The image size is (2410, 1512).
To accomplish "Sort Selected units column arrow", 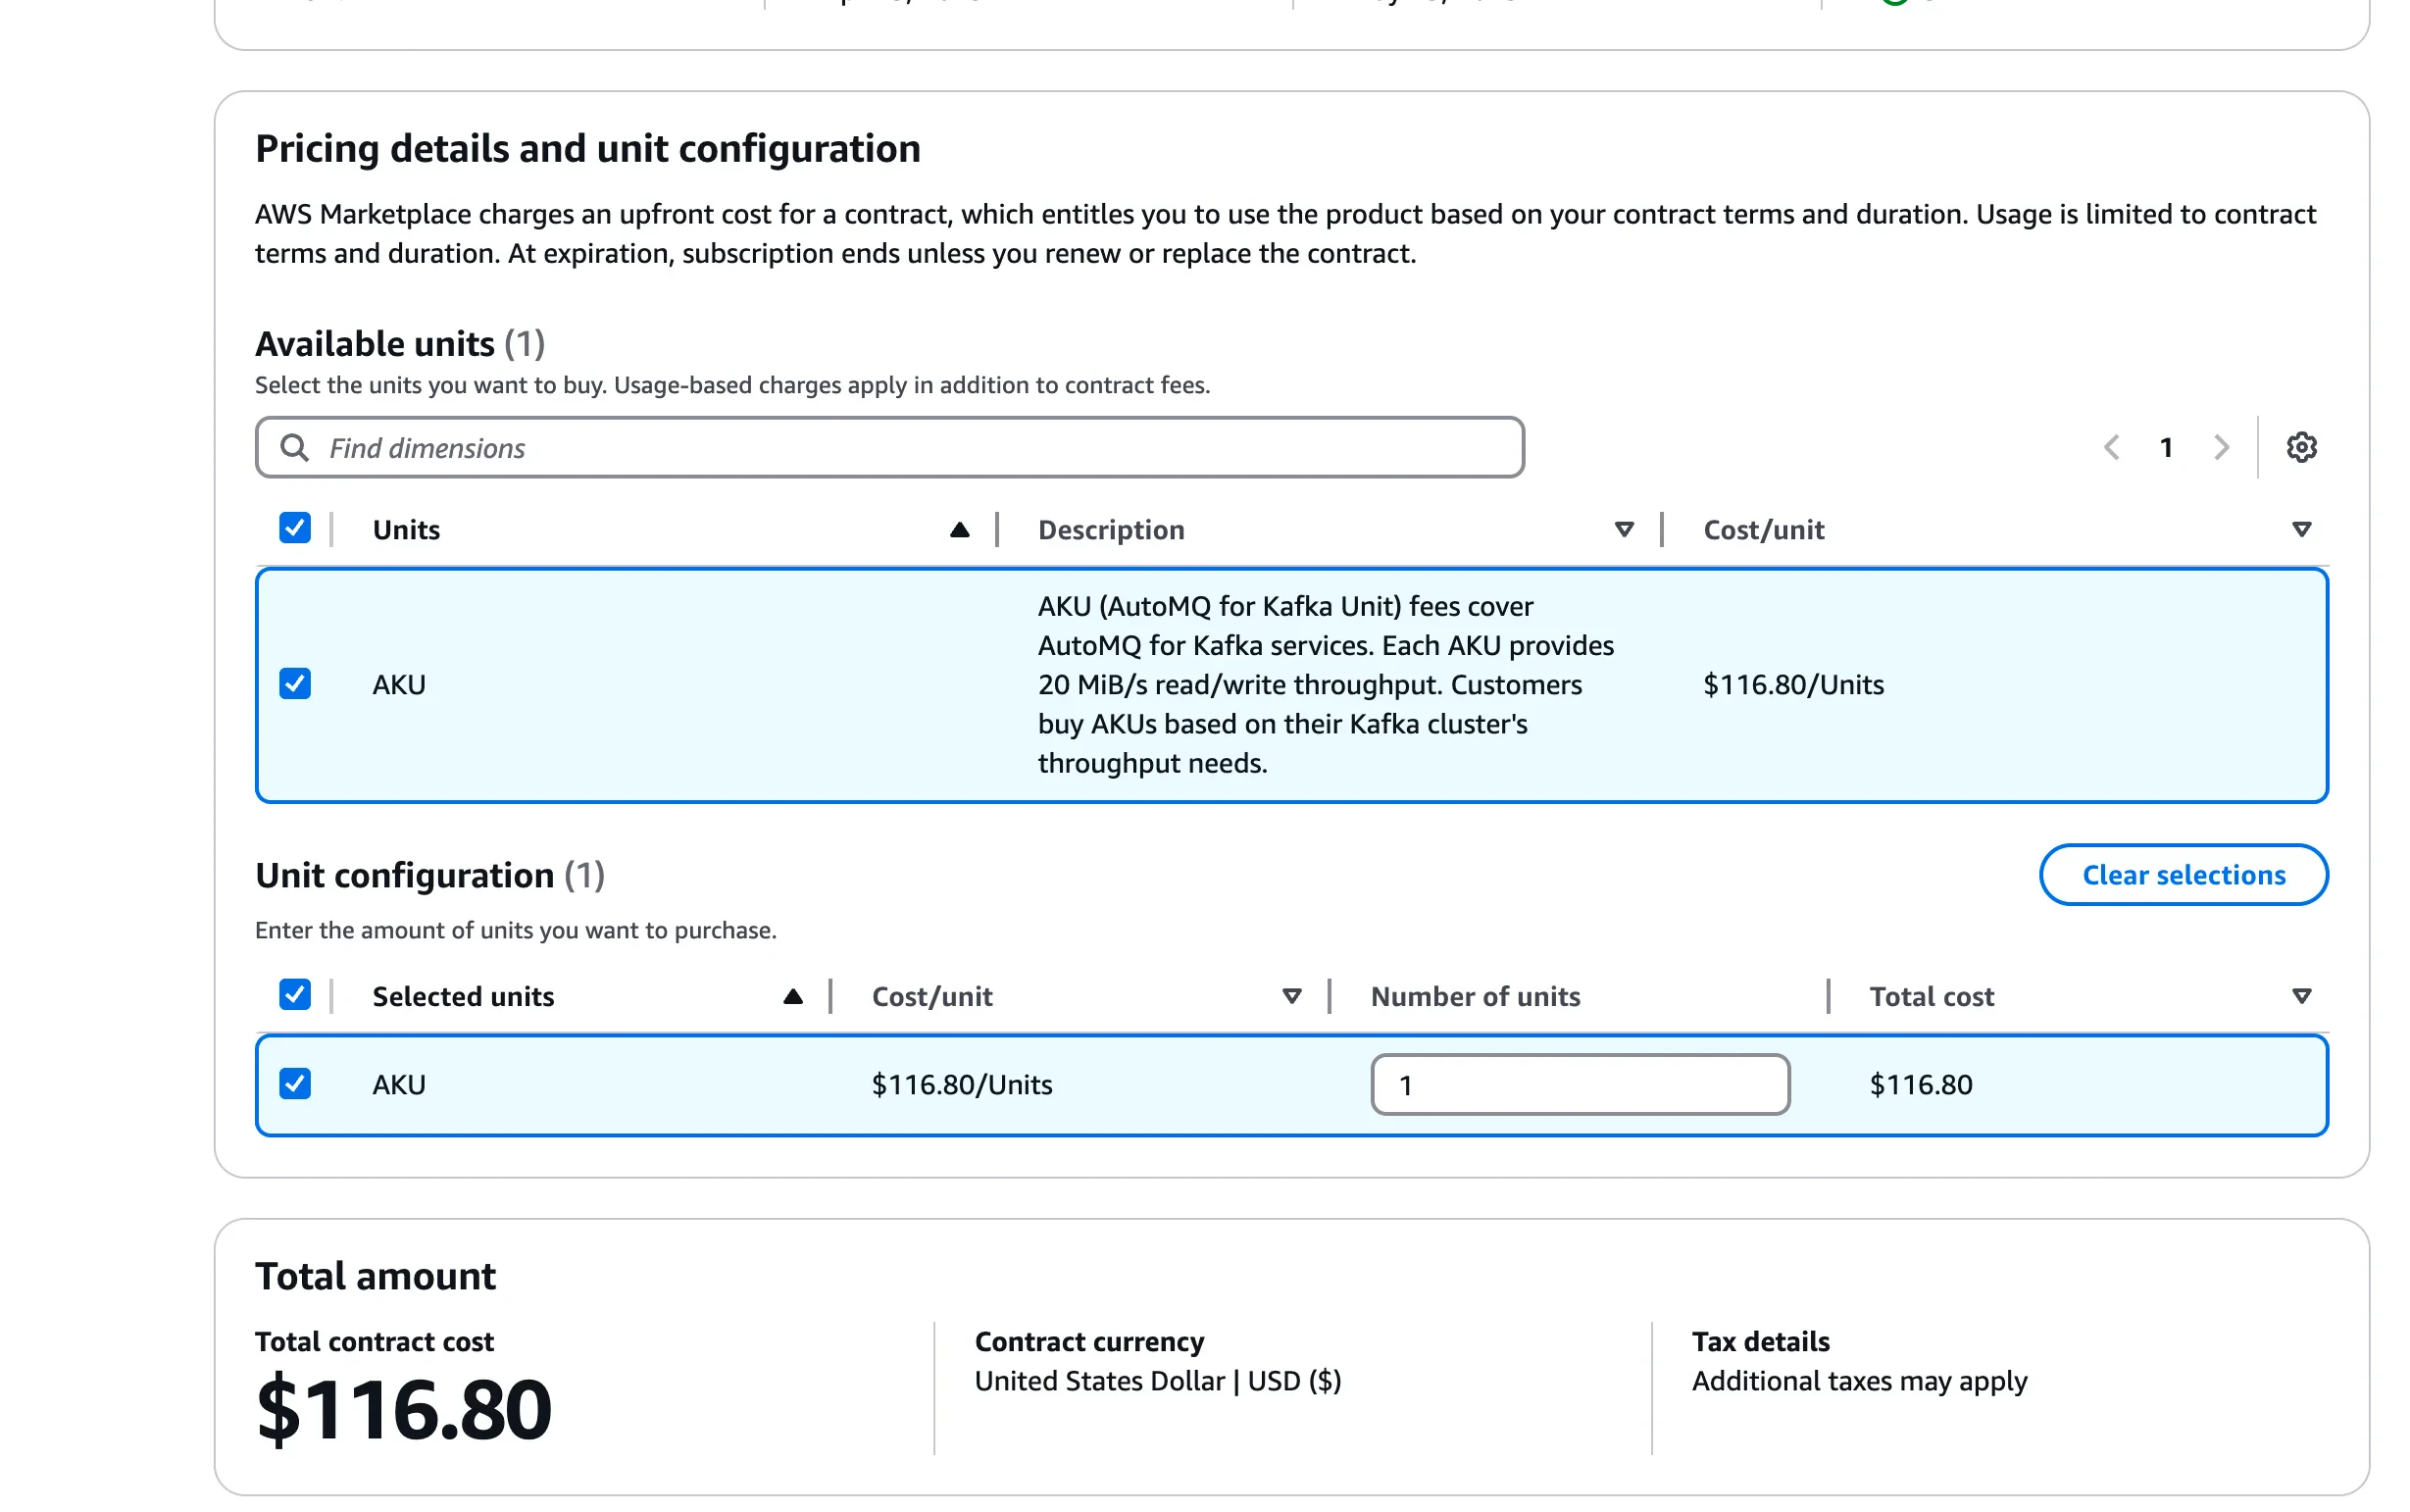I will [792, 996].
